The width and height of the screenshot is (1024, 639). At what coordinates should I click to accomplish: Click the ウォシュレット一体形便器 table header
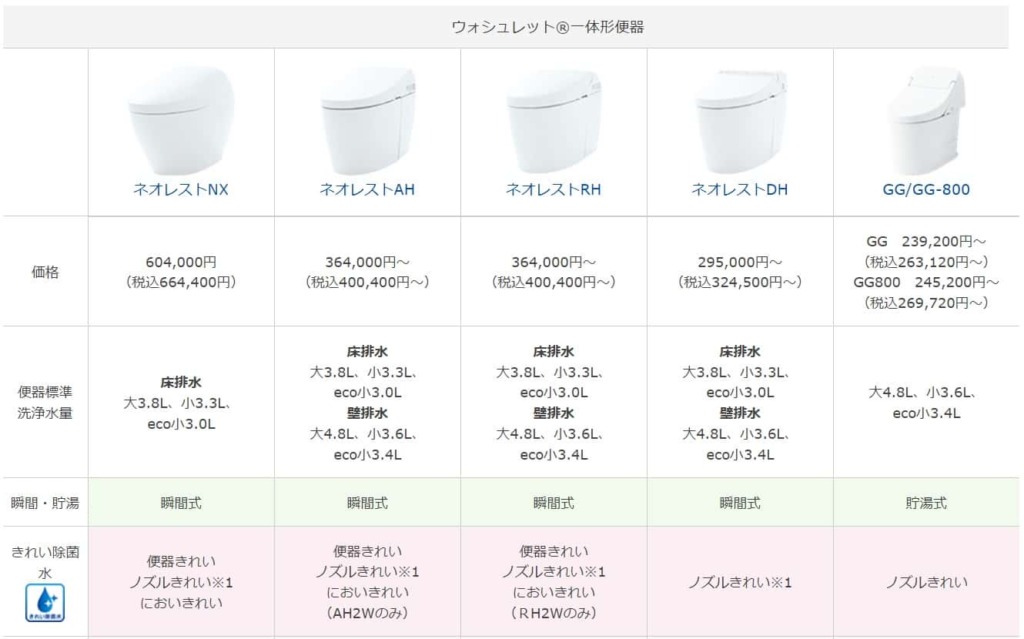547,27
